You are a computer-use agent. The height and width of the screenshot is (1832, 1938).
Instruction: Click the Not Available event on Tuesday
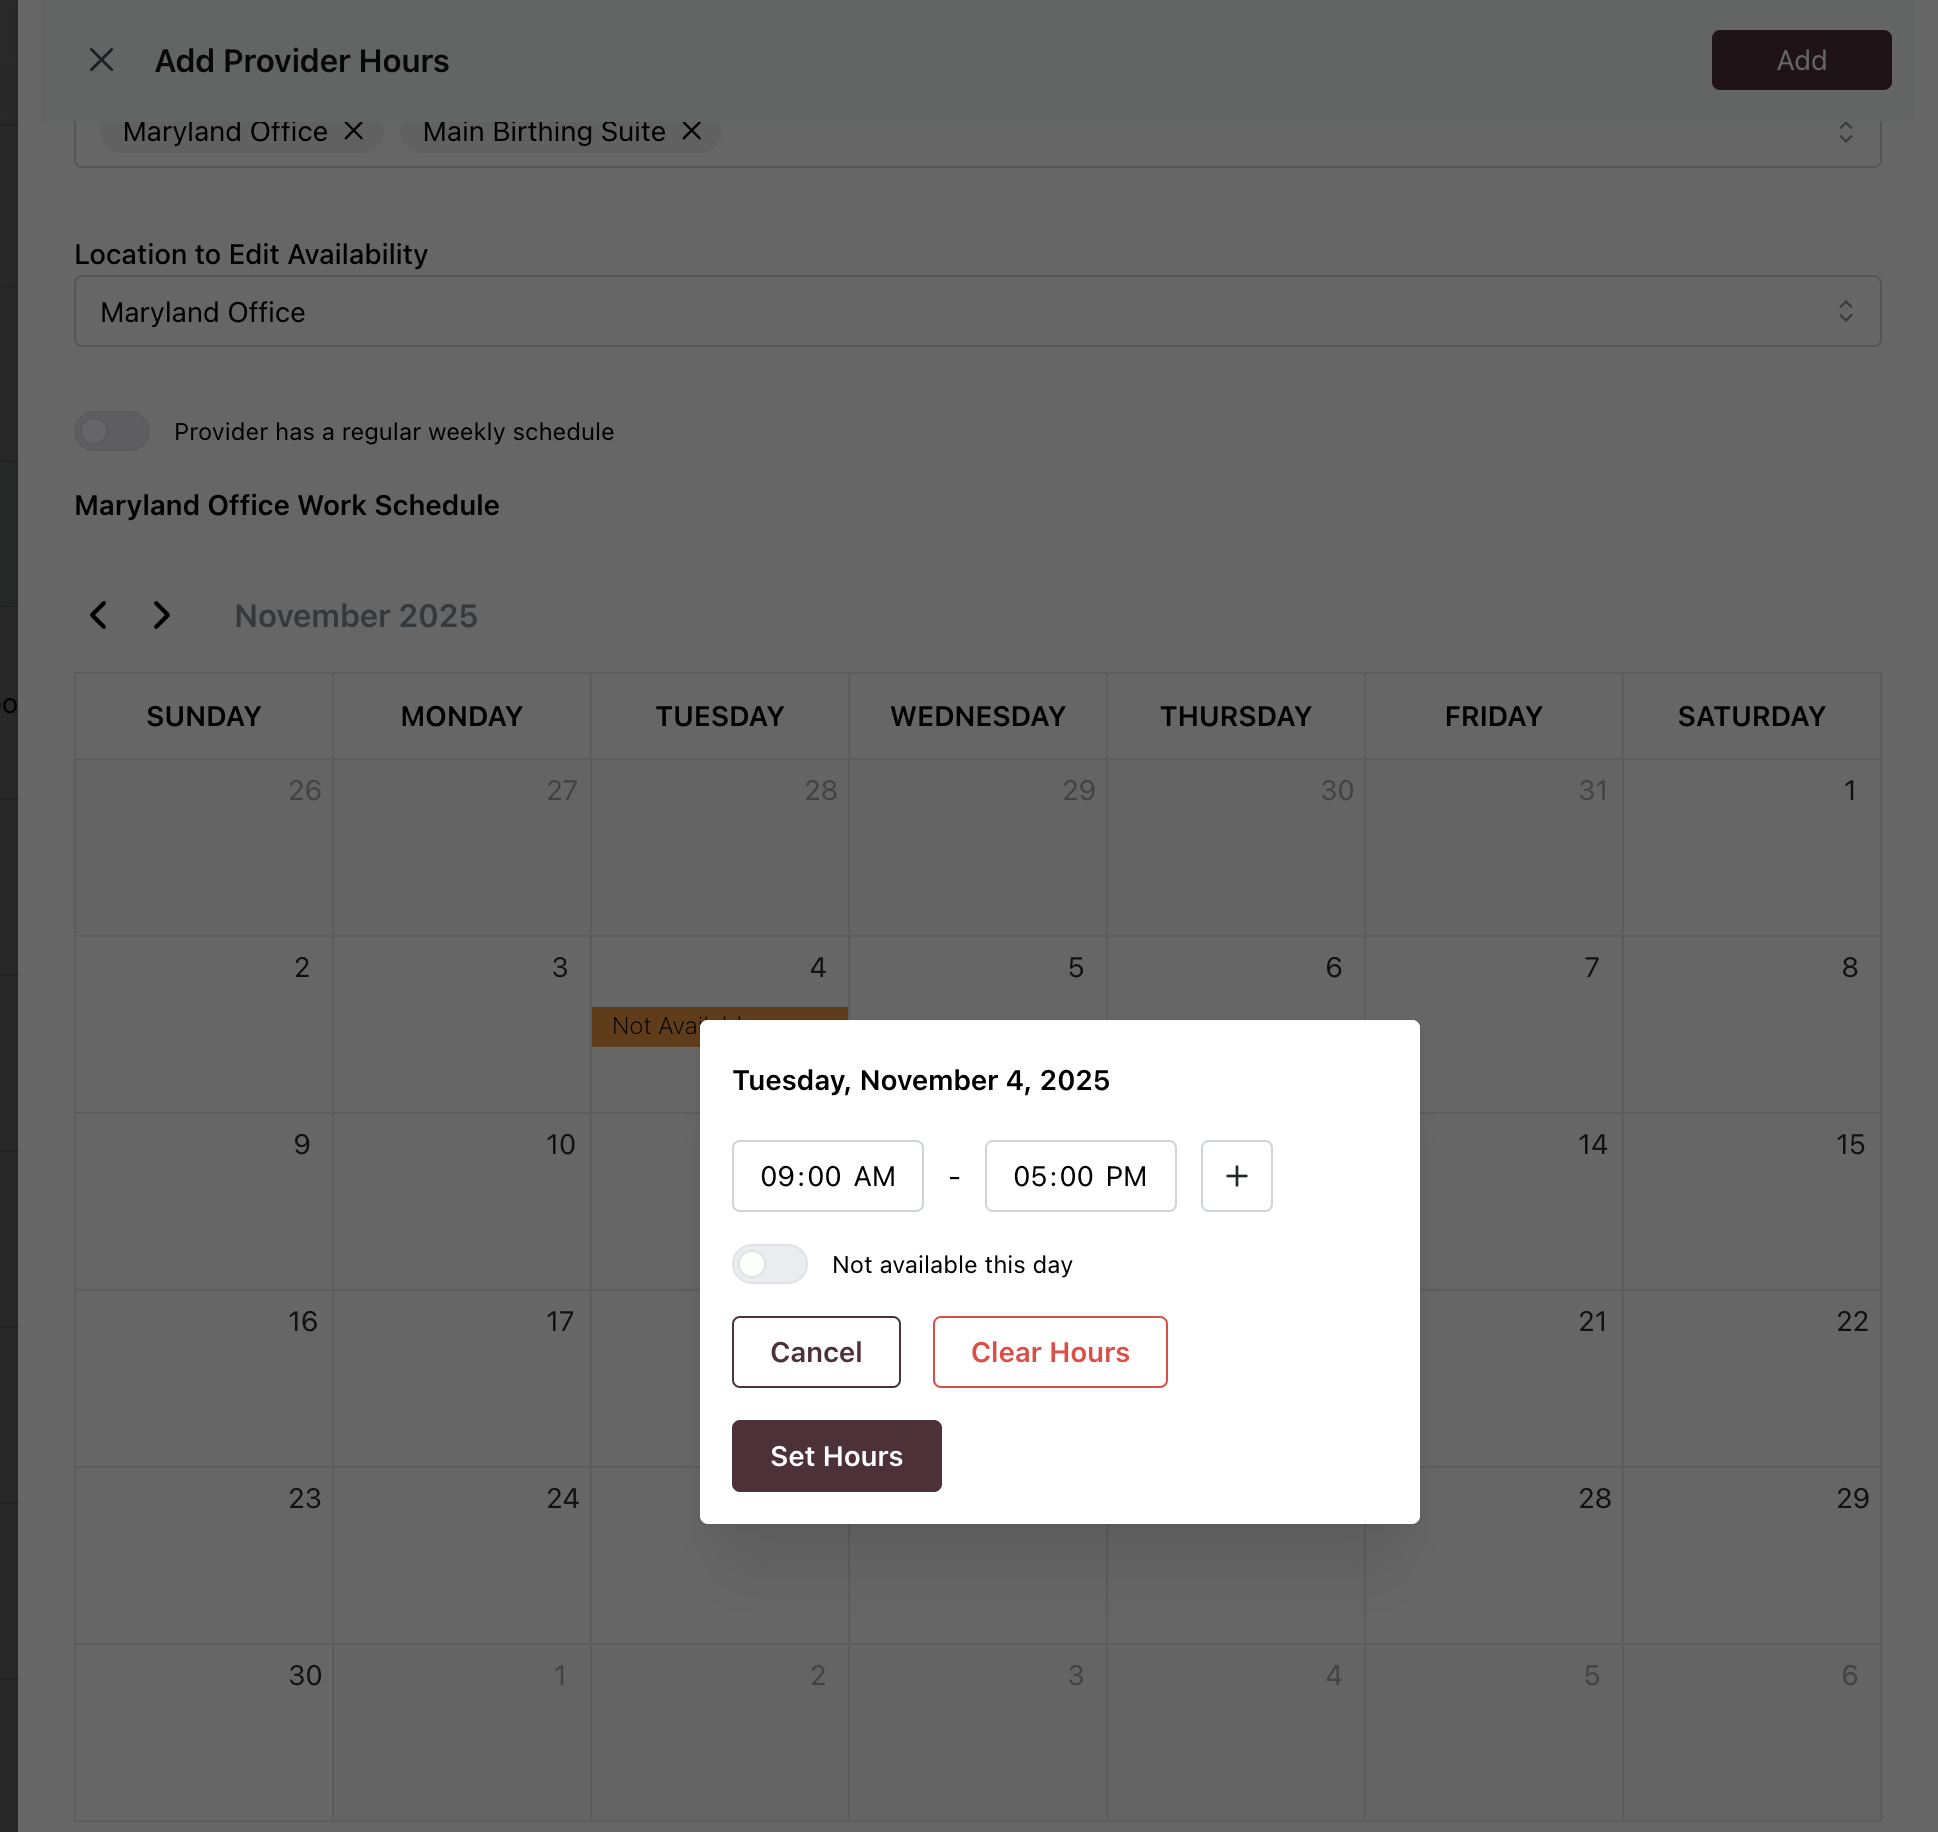click(645, 1026)
